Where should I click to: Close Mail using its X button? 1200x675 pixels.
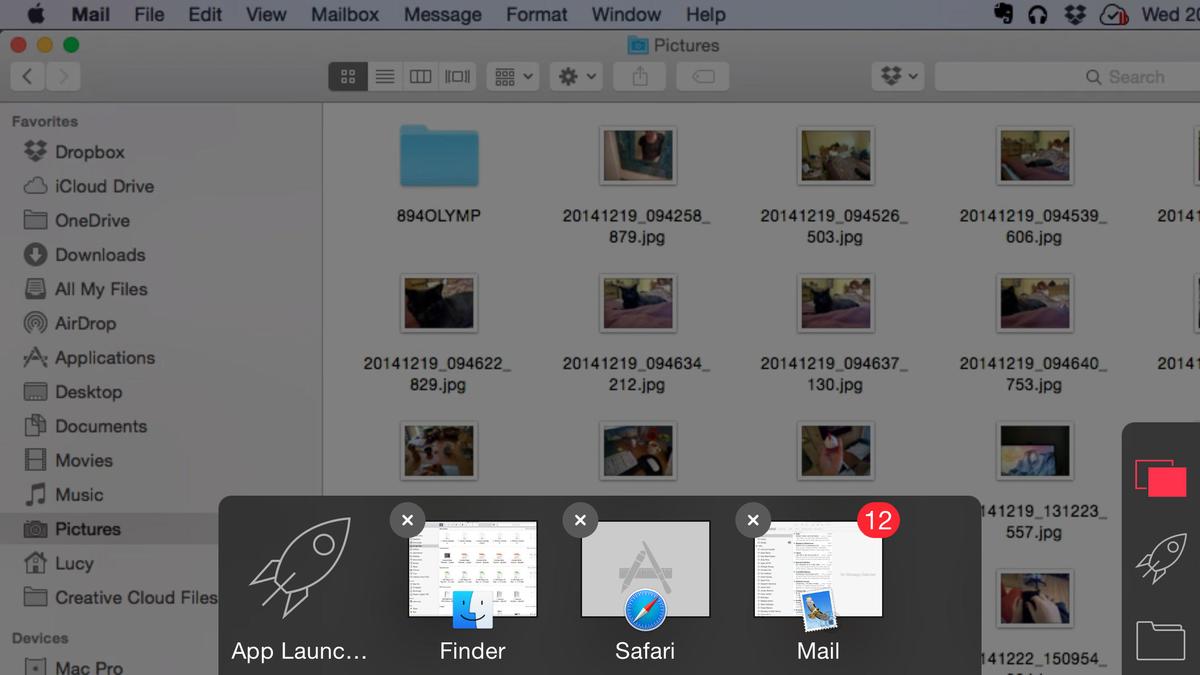click(x=753, y=520)
